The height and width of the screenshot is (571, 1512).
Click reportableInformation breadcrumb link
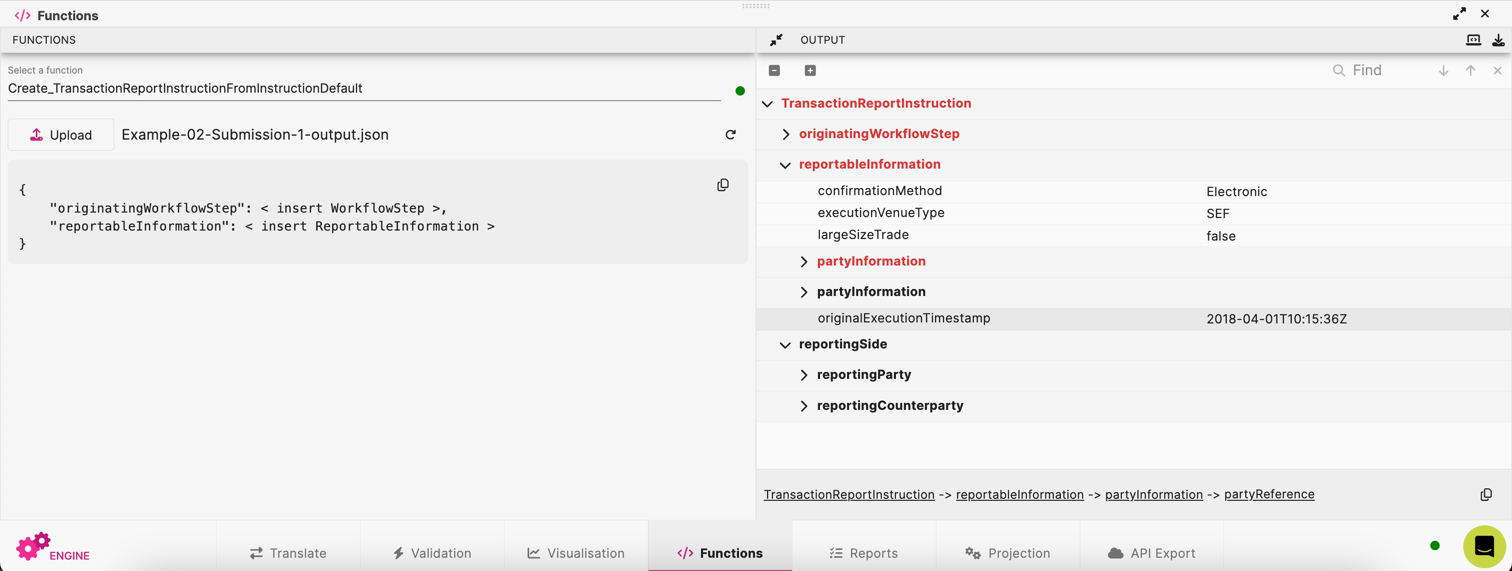click(x=1020, y=495)
